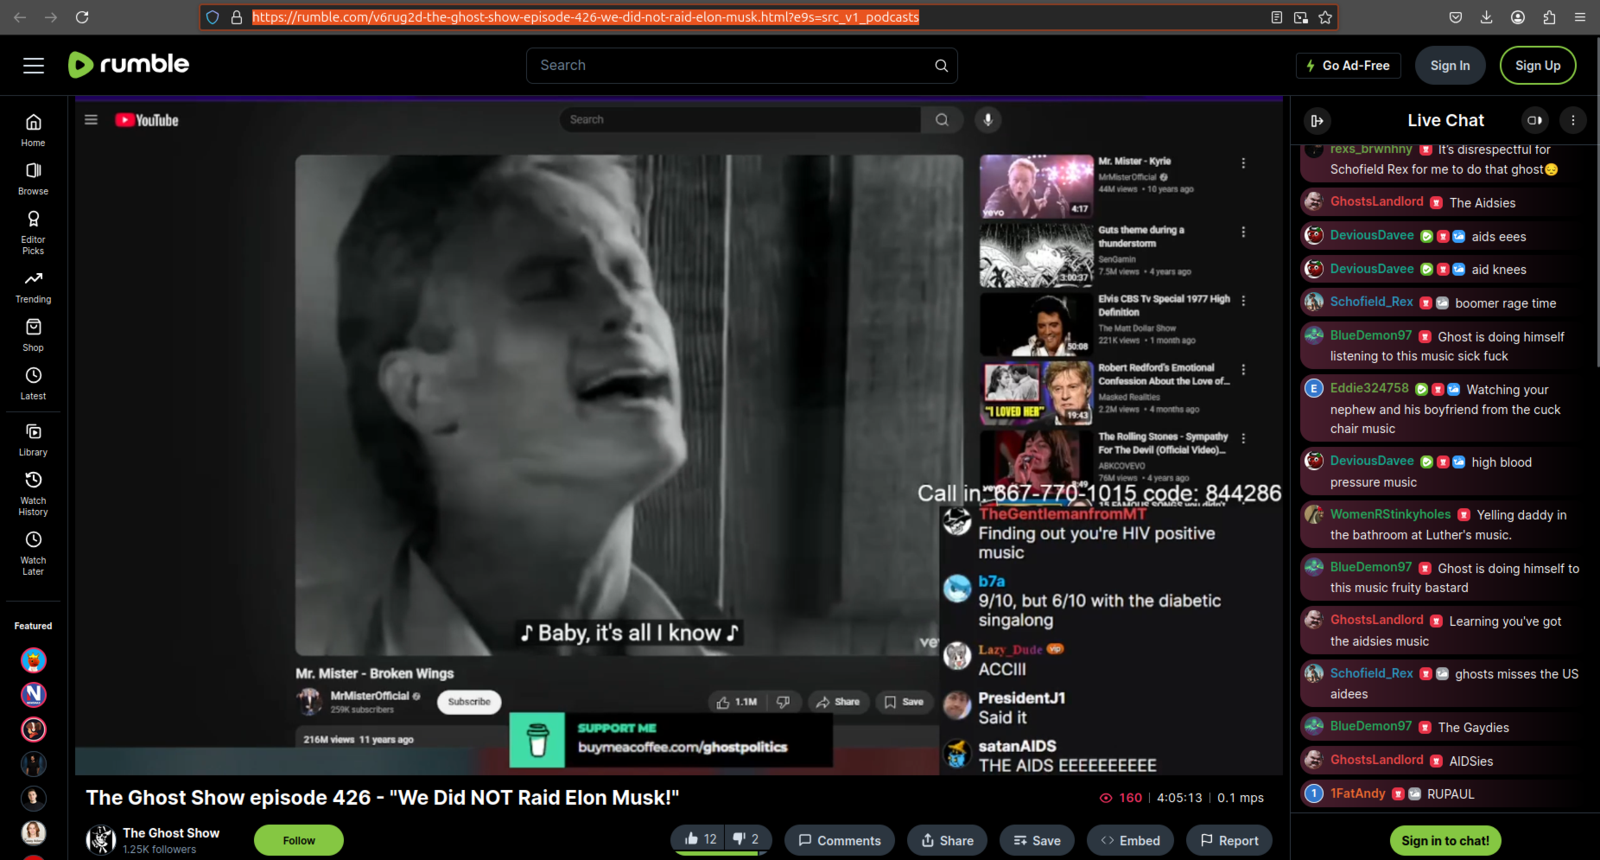1600x860 pixels.
Task: Open Pocket save icon in browser toolbar
Action: (x=1455, y=17)
